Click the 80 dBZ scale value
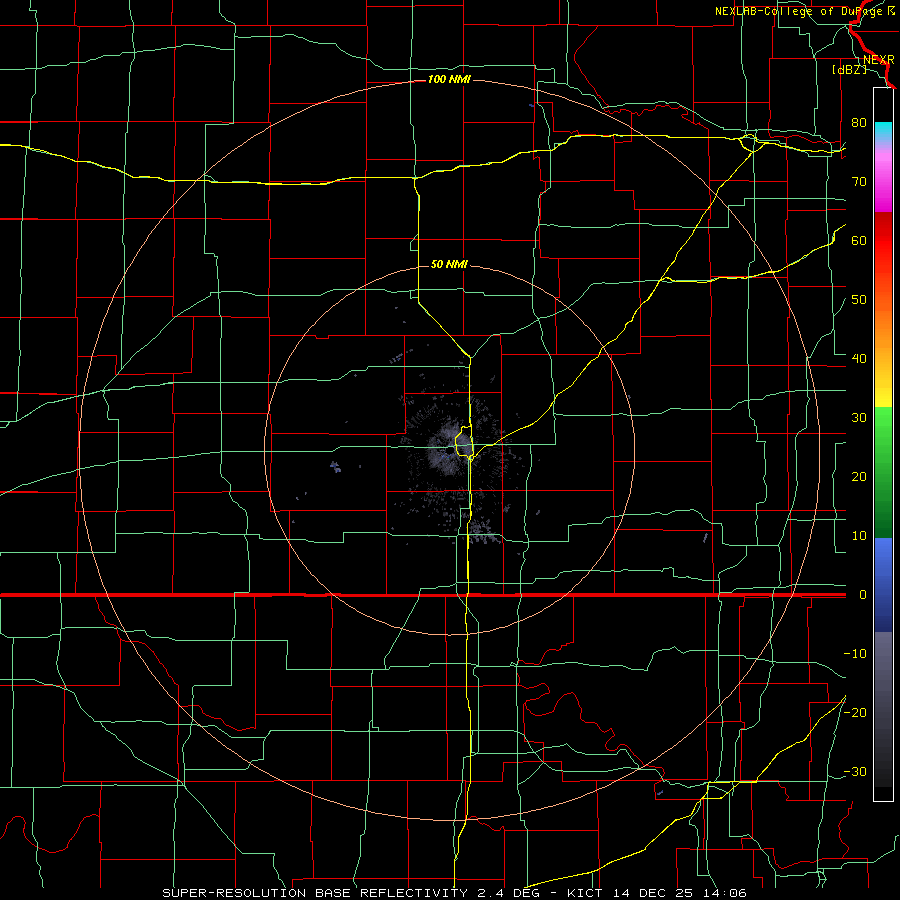This screenshot has width=900, height=900. (859, 122)
